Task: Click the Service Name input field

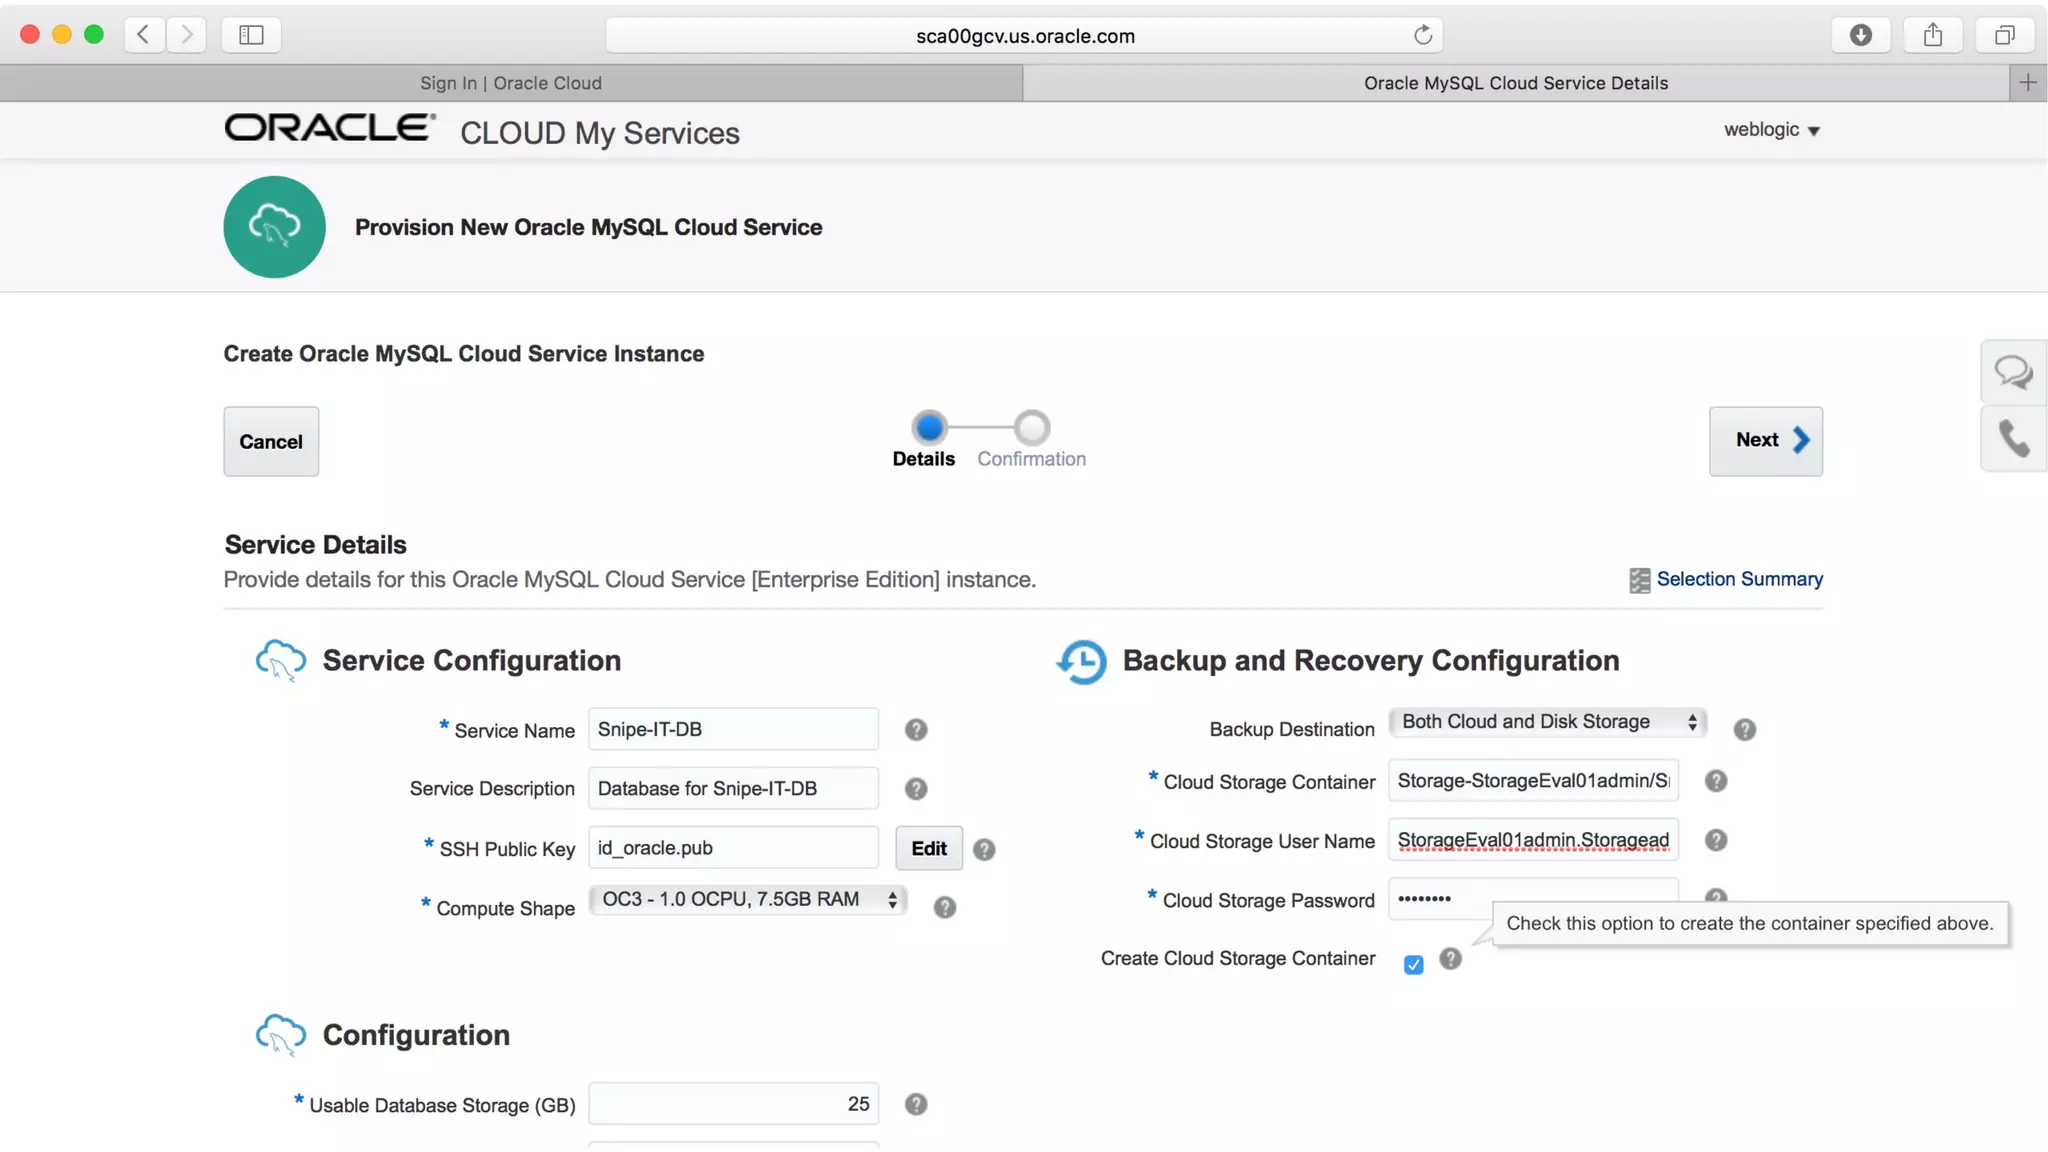Action: click(x=733, y=730)
